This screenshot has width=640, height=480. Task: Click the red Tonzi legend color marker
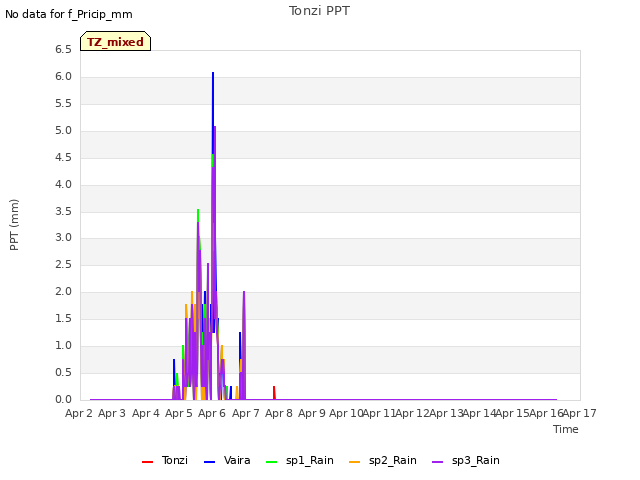pyautogui.click(x=147, y=462)
